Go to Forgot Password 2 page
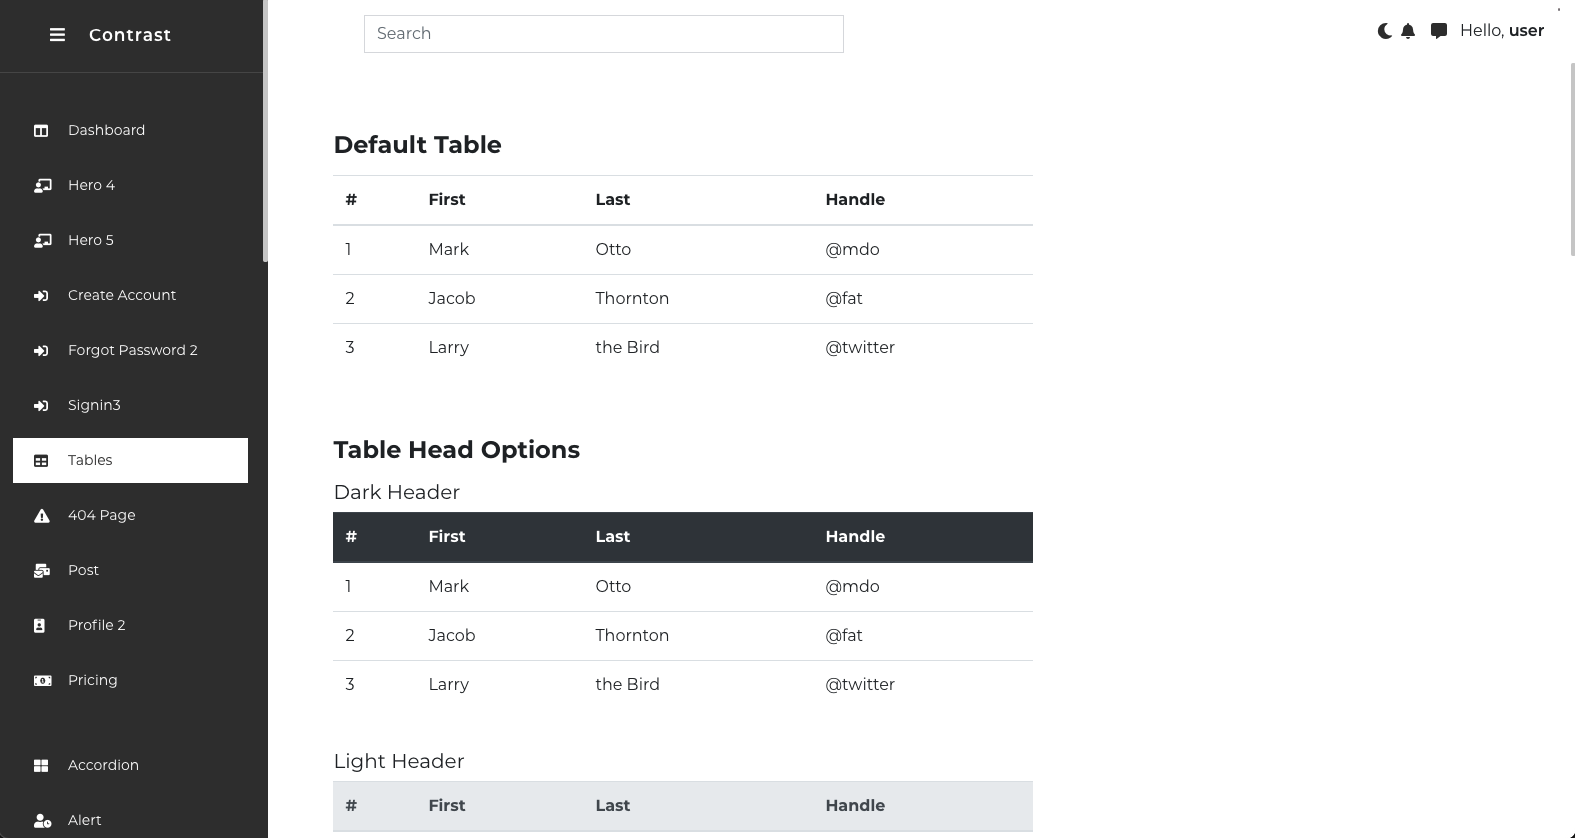 tap(132, 350)
